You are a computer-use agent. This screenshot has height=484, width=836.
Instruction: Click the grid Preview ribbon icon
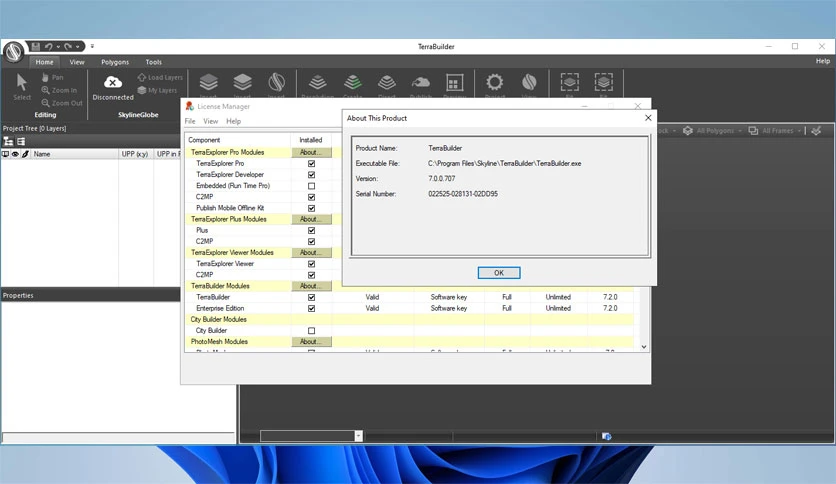point(454,83)
